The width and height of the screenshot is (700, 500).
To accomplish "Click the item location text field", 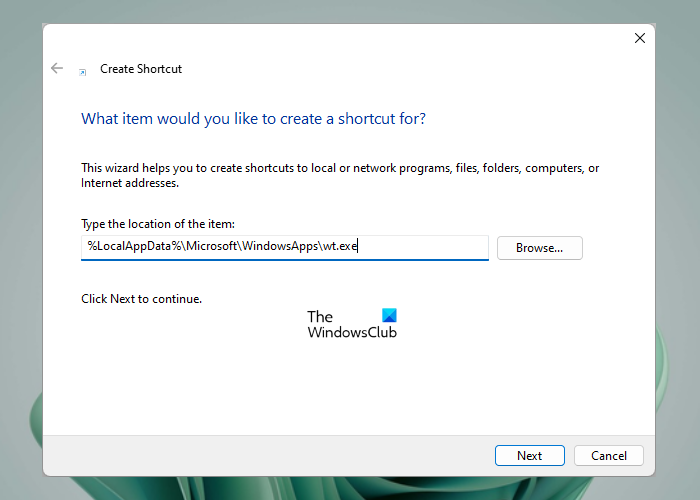I will coord(285,247).
